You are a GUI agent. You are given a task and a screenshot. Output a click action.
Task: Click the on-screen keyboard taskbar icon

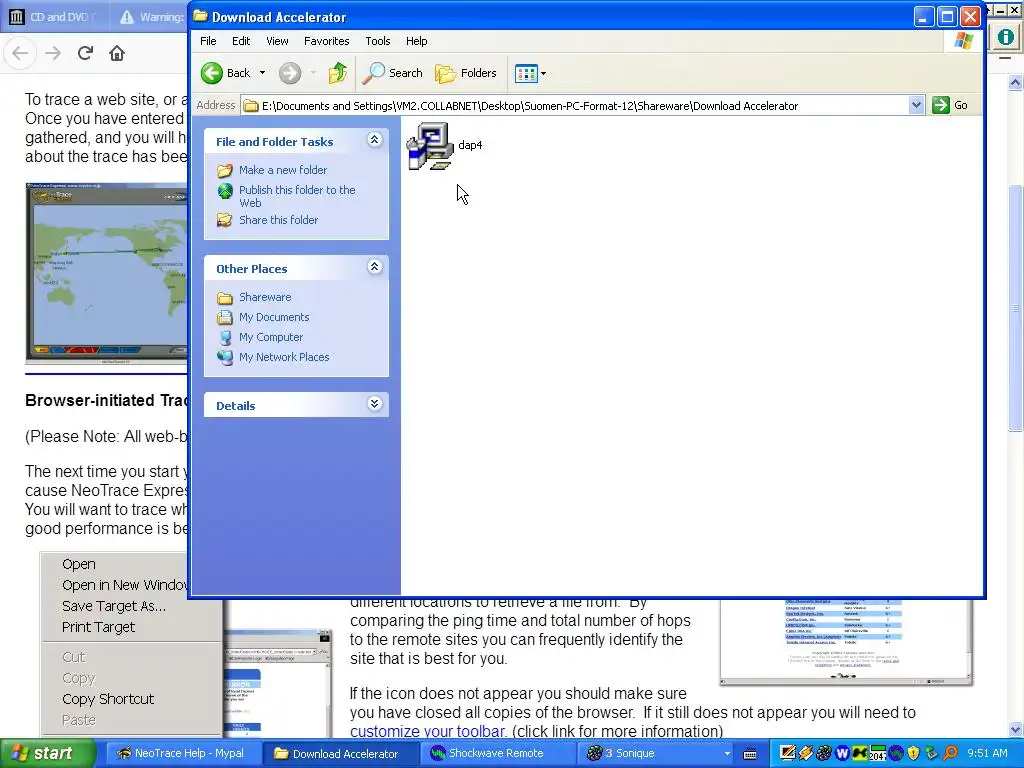pos(750,754)
